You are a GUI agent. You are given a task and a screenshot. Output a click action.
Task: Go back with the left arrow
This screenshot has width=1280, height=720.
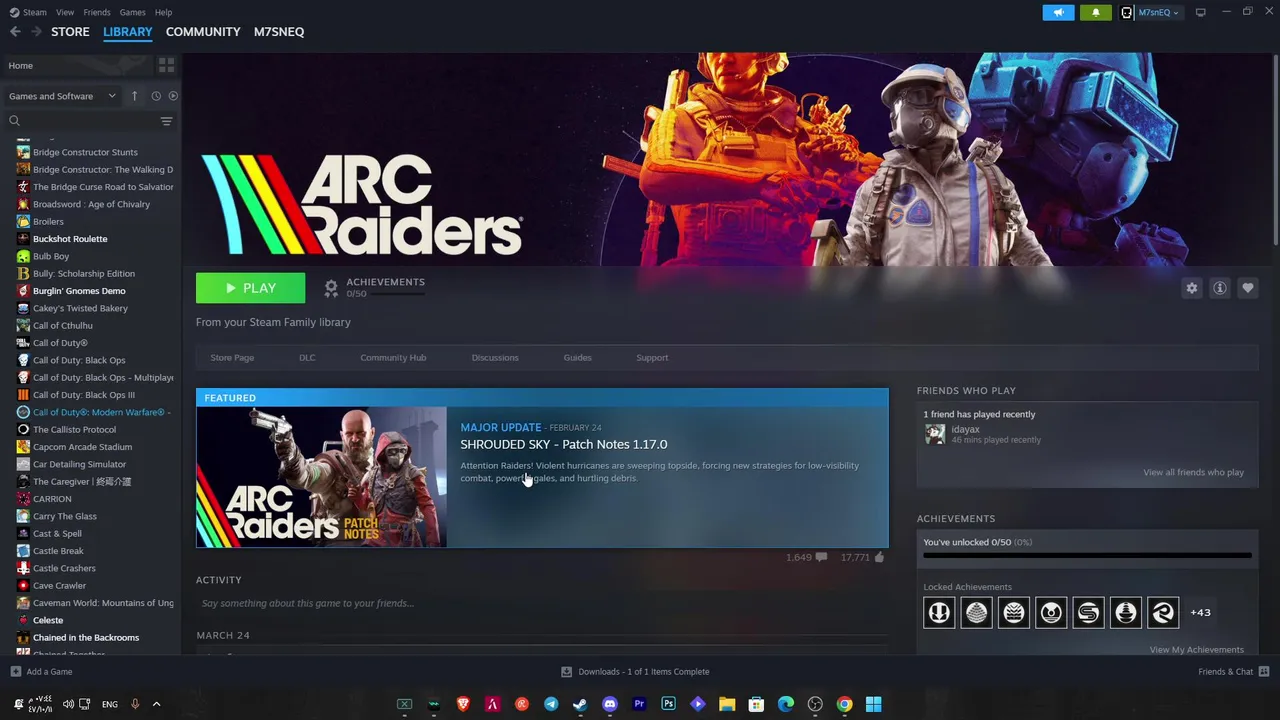(x=15, y=32)
